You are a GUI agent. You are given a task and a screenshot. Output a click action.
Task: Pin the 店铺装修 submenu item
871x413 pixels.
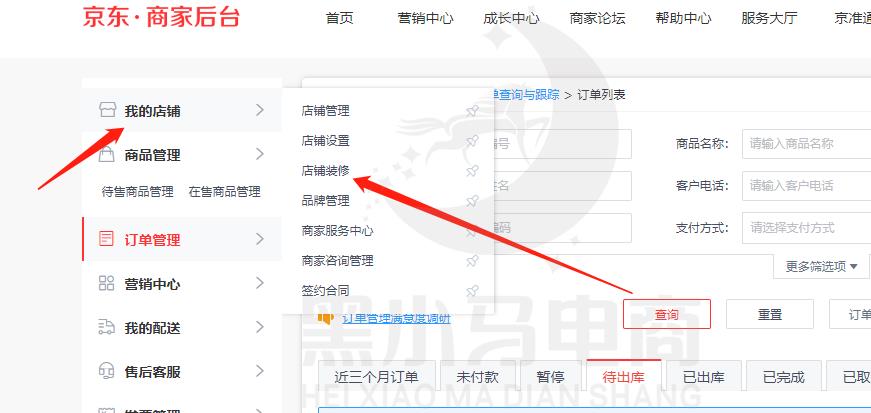pos(472,171)
